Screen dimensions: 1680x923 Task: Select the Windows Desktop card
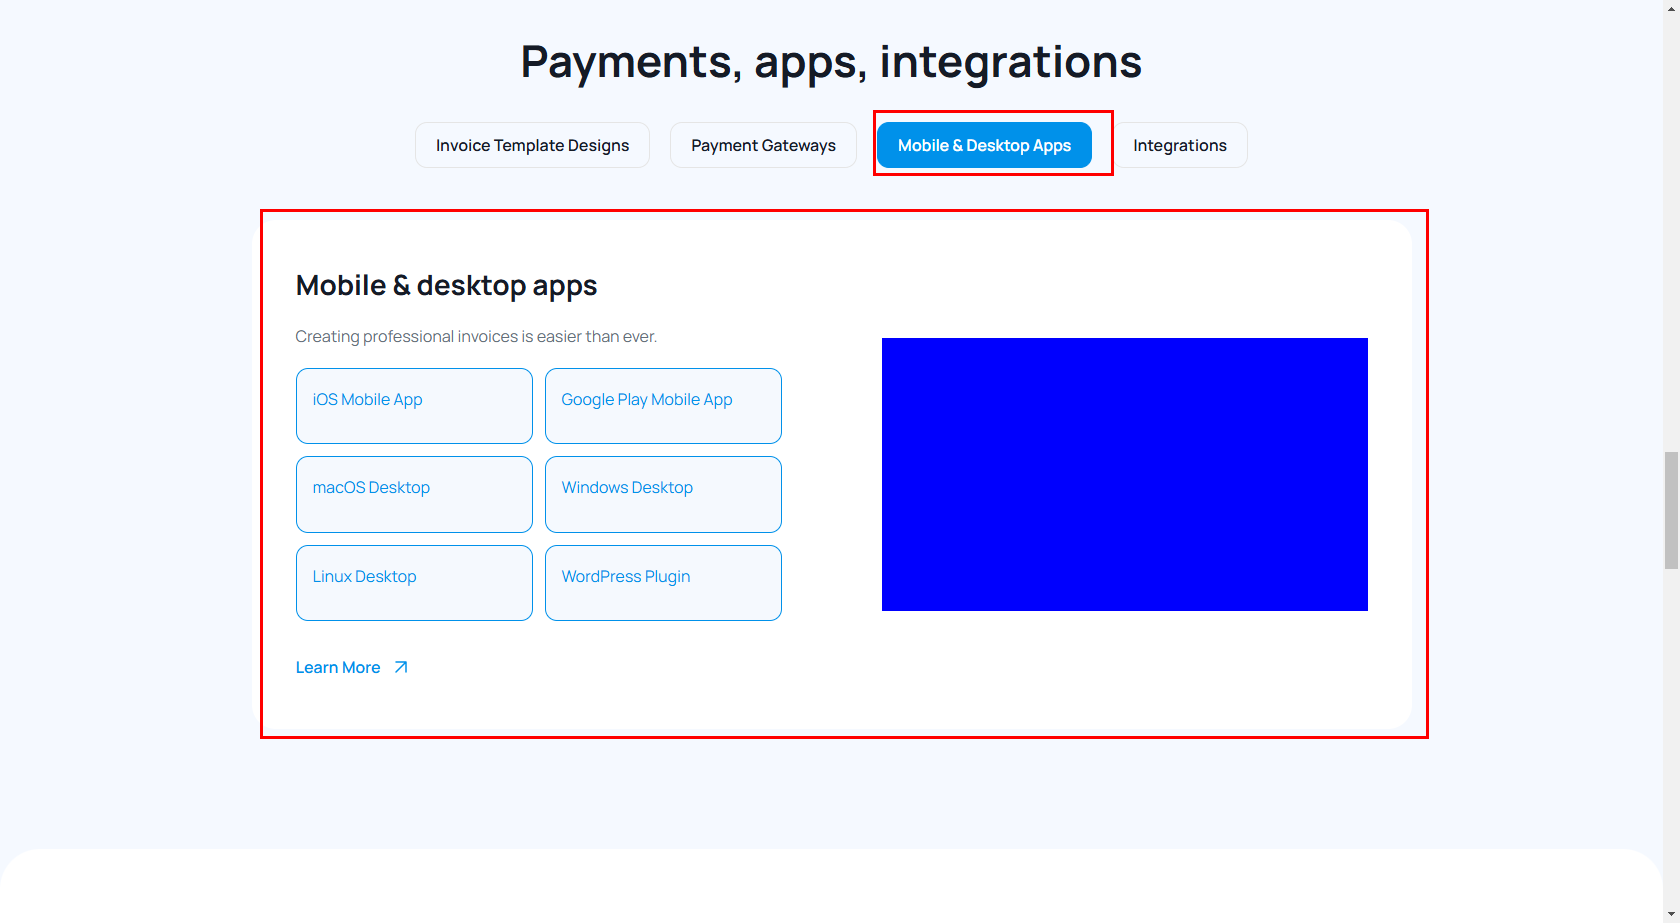coord(663,494)
